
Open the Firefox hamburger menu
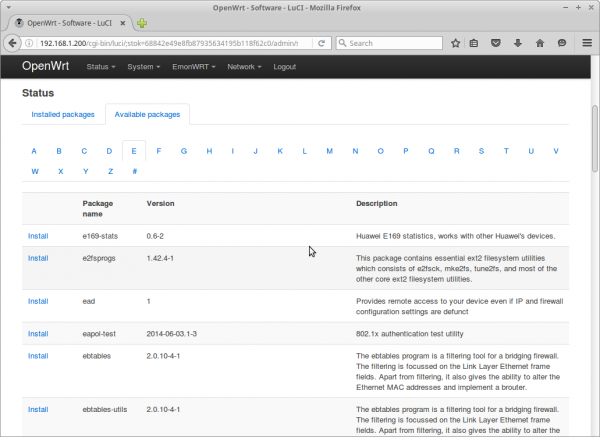click(587, 43)
